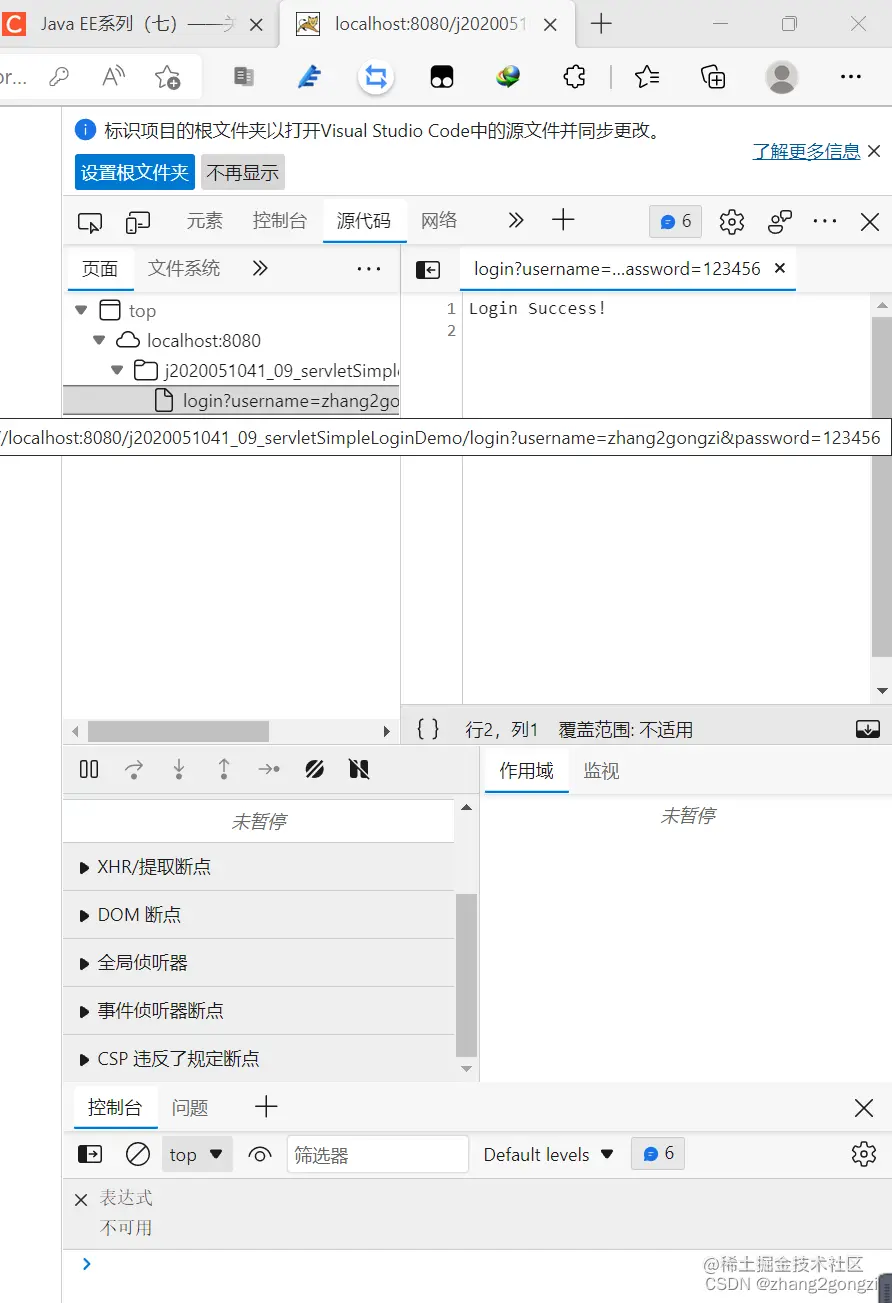Screen dimensions: 892x1303
Task: Open the 问题 drawer tab
Action: 190,1107
